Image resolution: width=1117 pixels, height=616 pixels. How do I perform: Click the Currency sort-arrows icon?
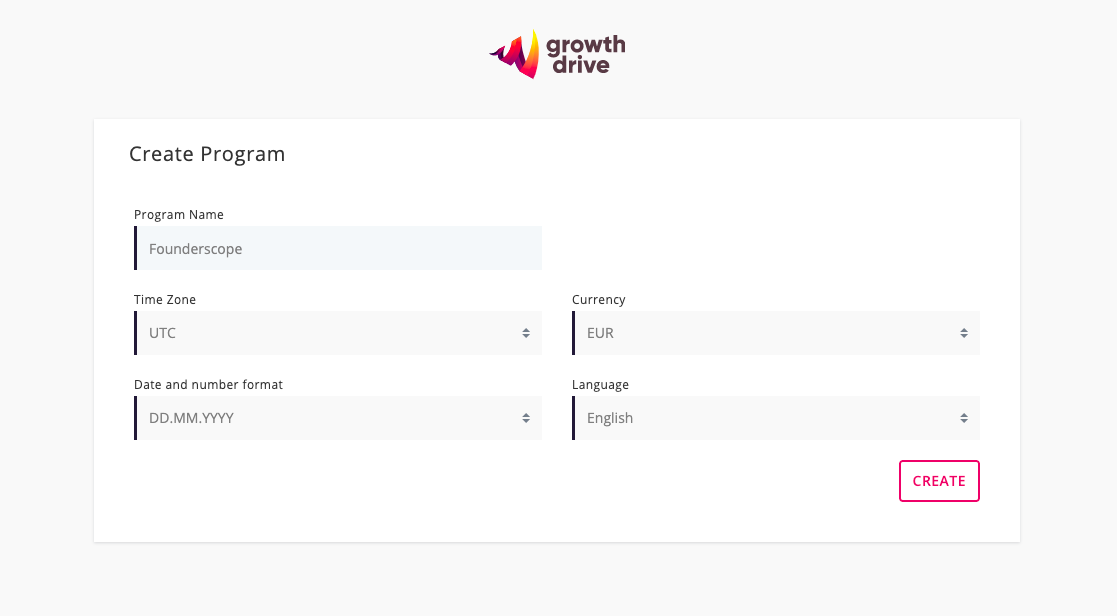coord(964,333)
